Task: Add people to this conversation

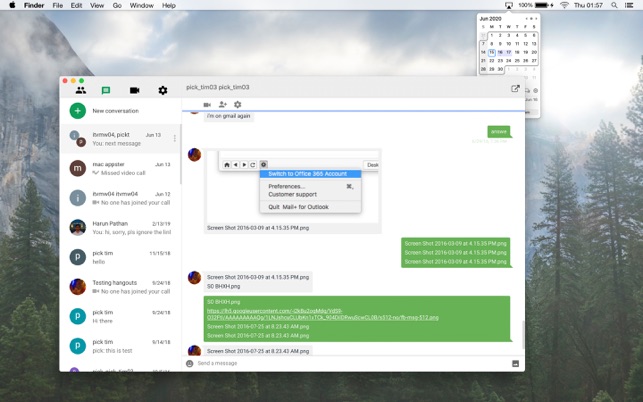Action: coord(223,105)
